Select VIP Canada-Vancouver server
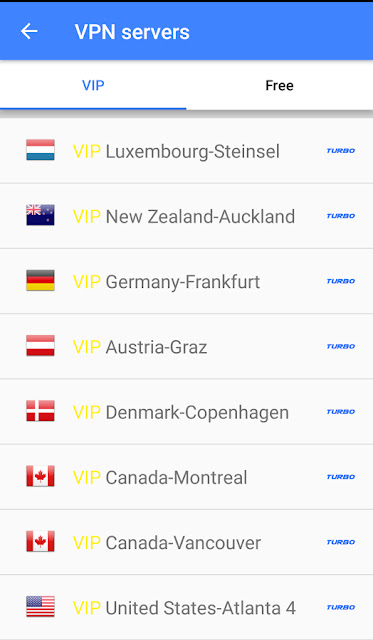 186,542
